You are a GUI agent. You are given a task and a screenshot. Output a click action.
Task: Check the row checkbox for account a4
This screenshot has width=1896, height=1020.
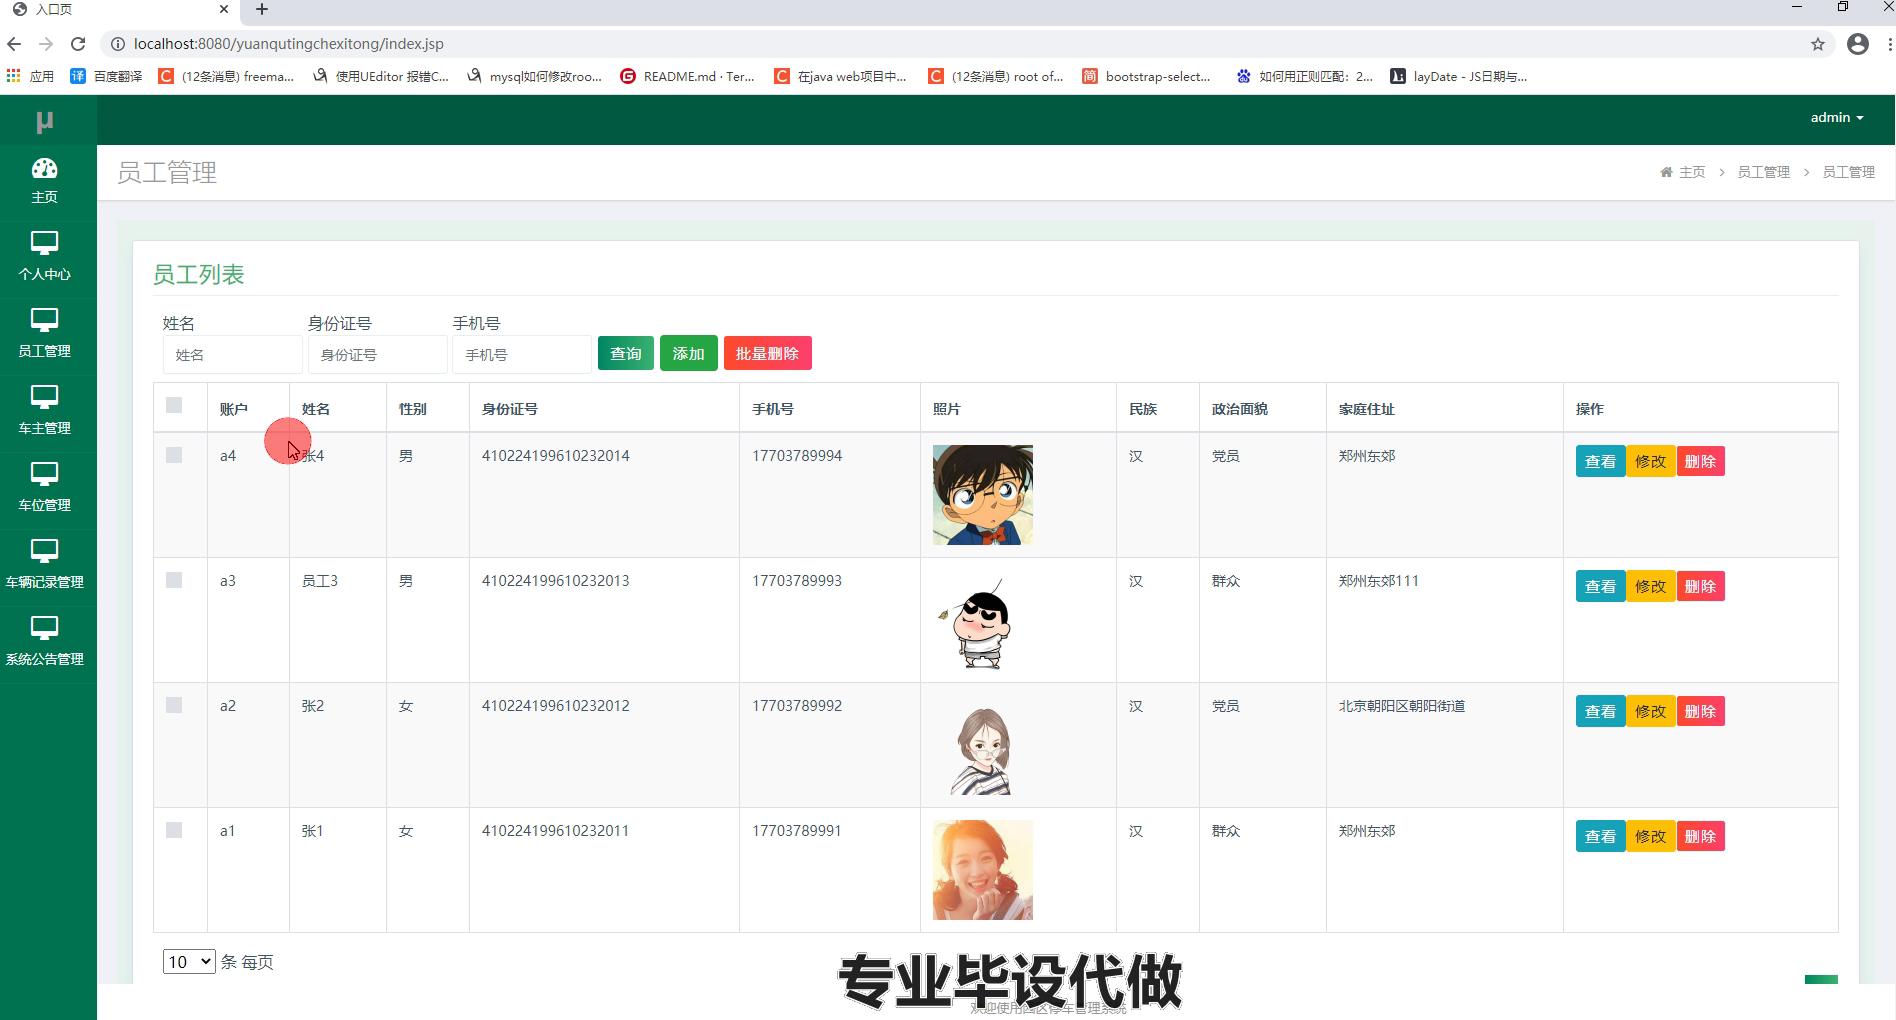[174, 455]
